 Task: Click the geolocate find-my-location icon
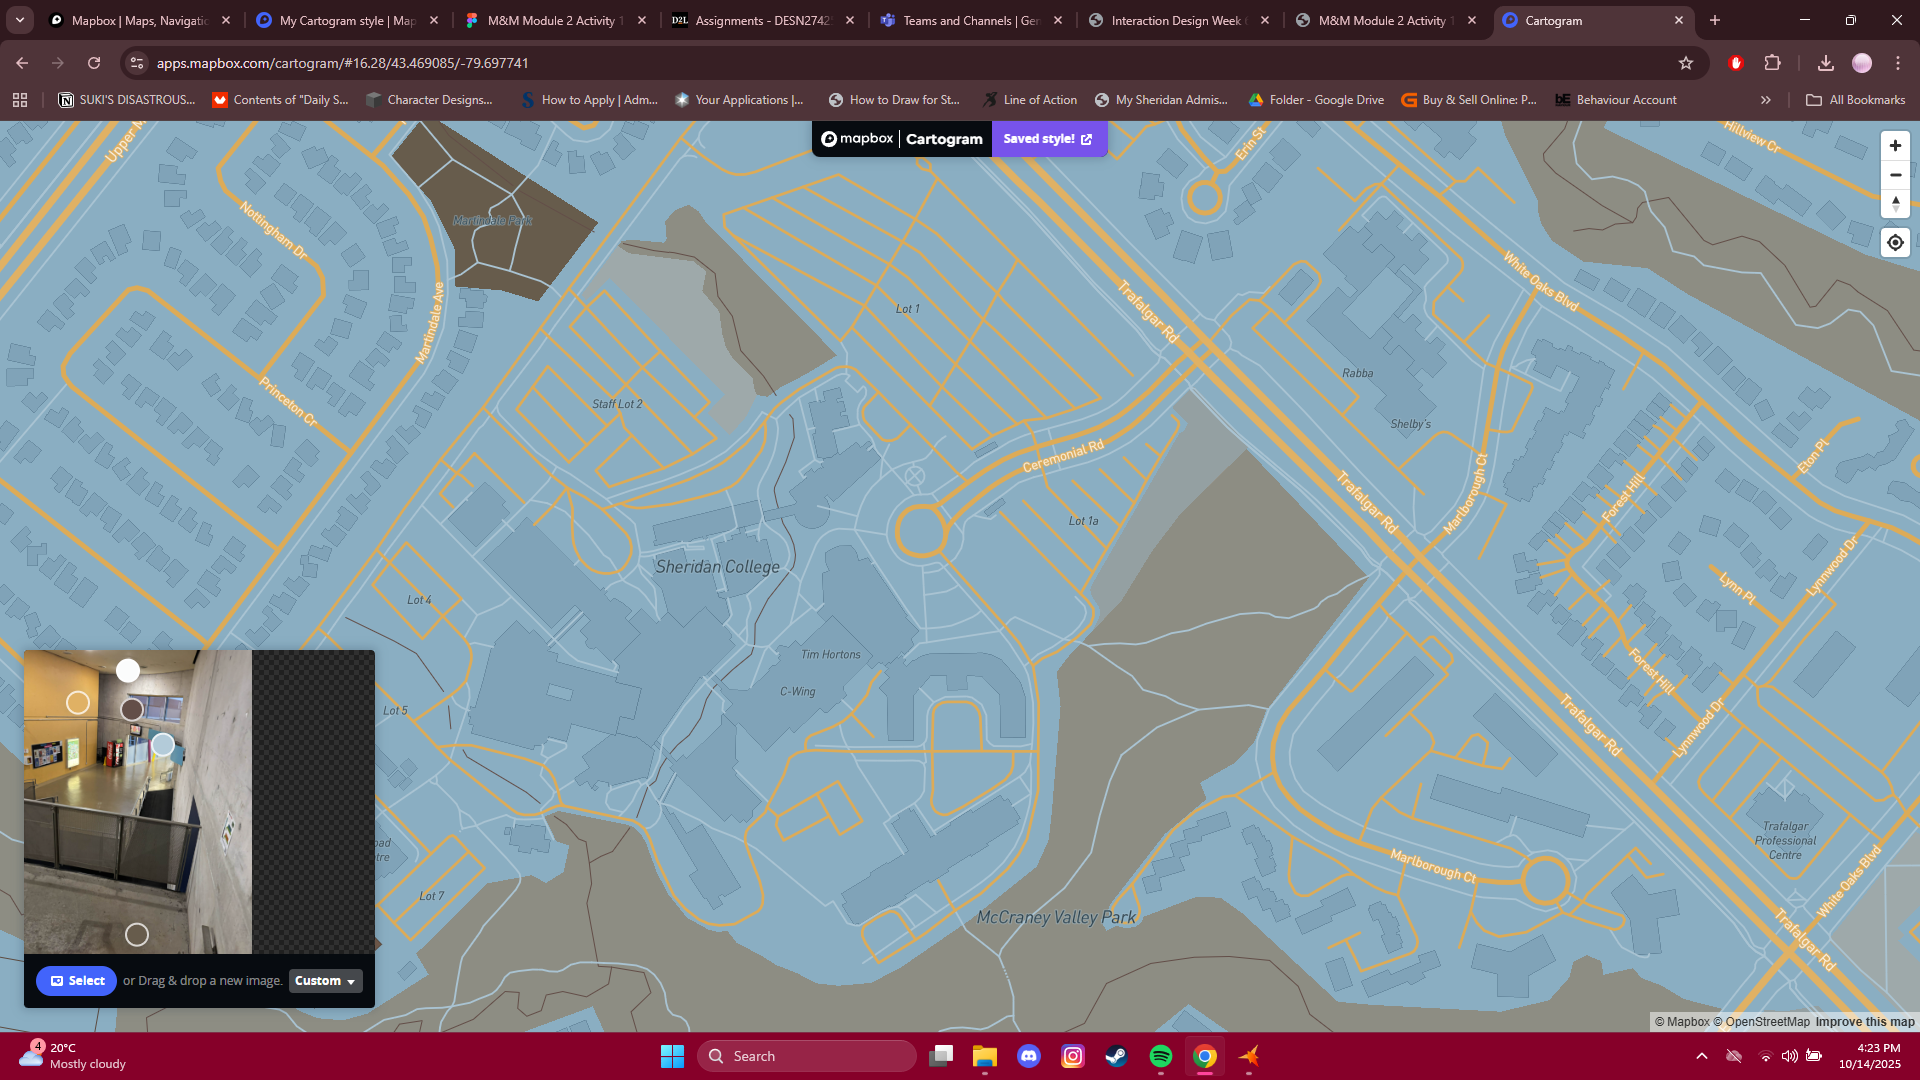[x=1895, y=242]
